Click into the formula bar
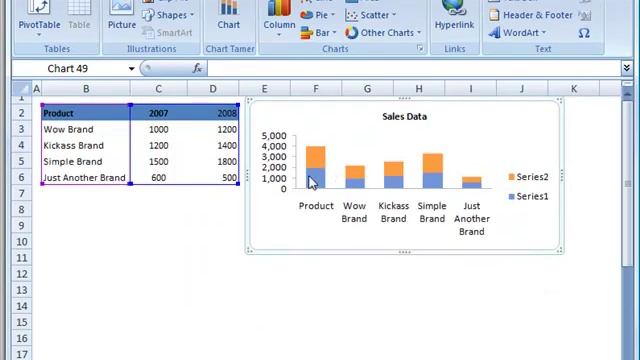This screenshot has height=360, width=640. coord(414,69)
